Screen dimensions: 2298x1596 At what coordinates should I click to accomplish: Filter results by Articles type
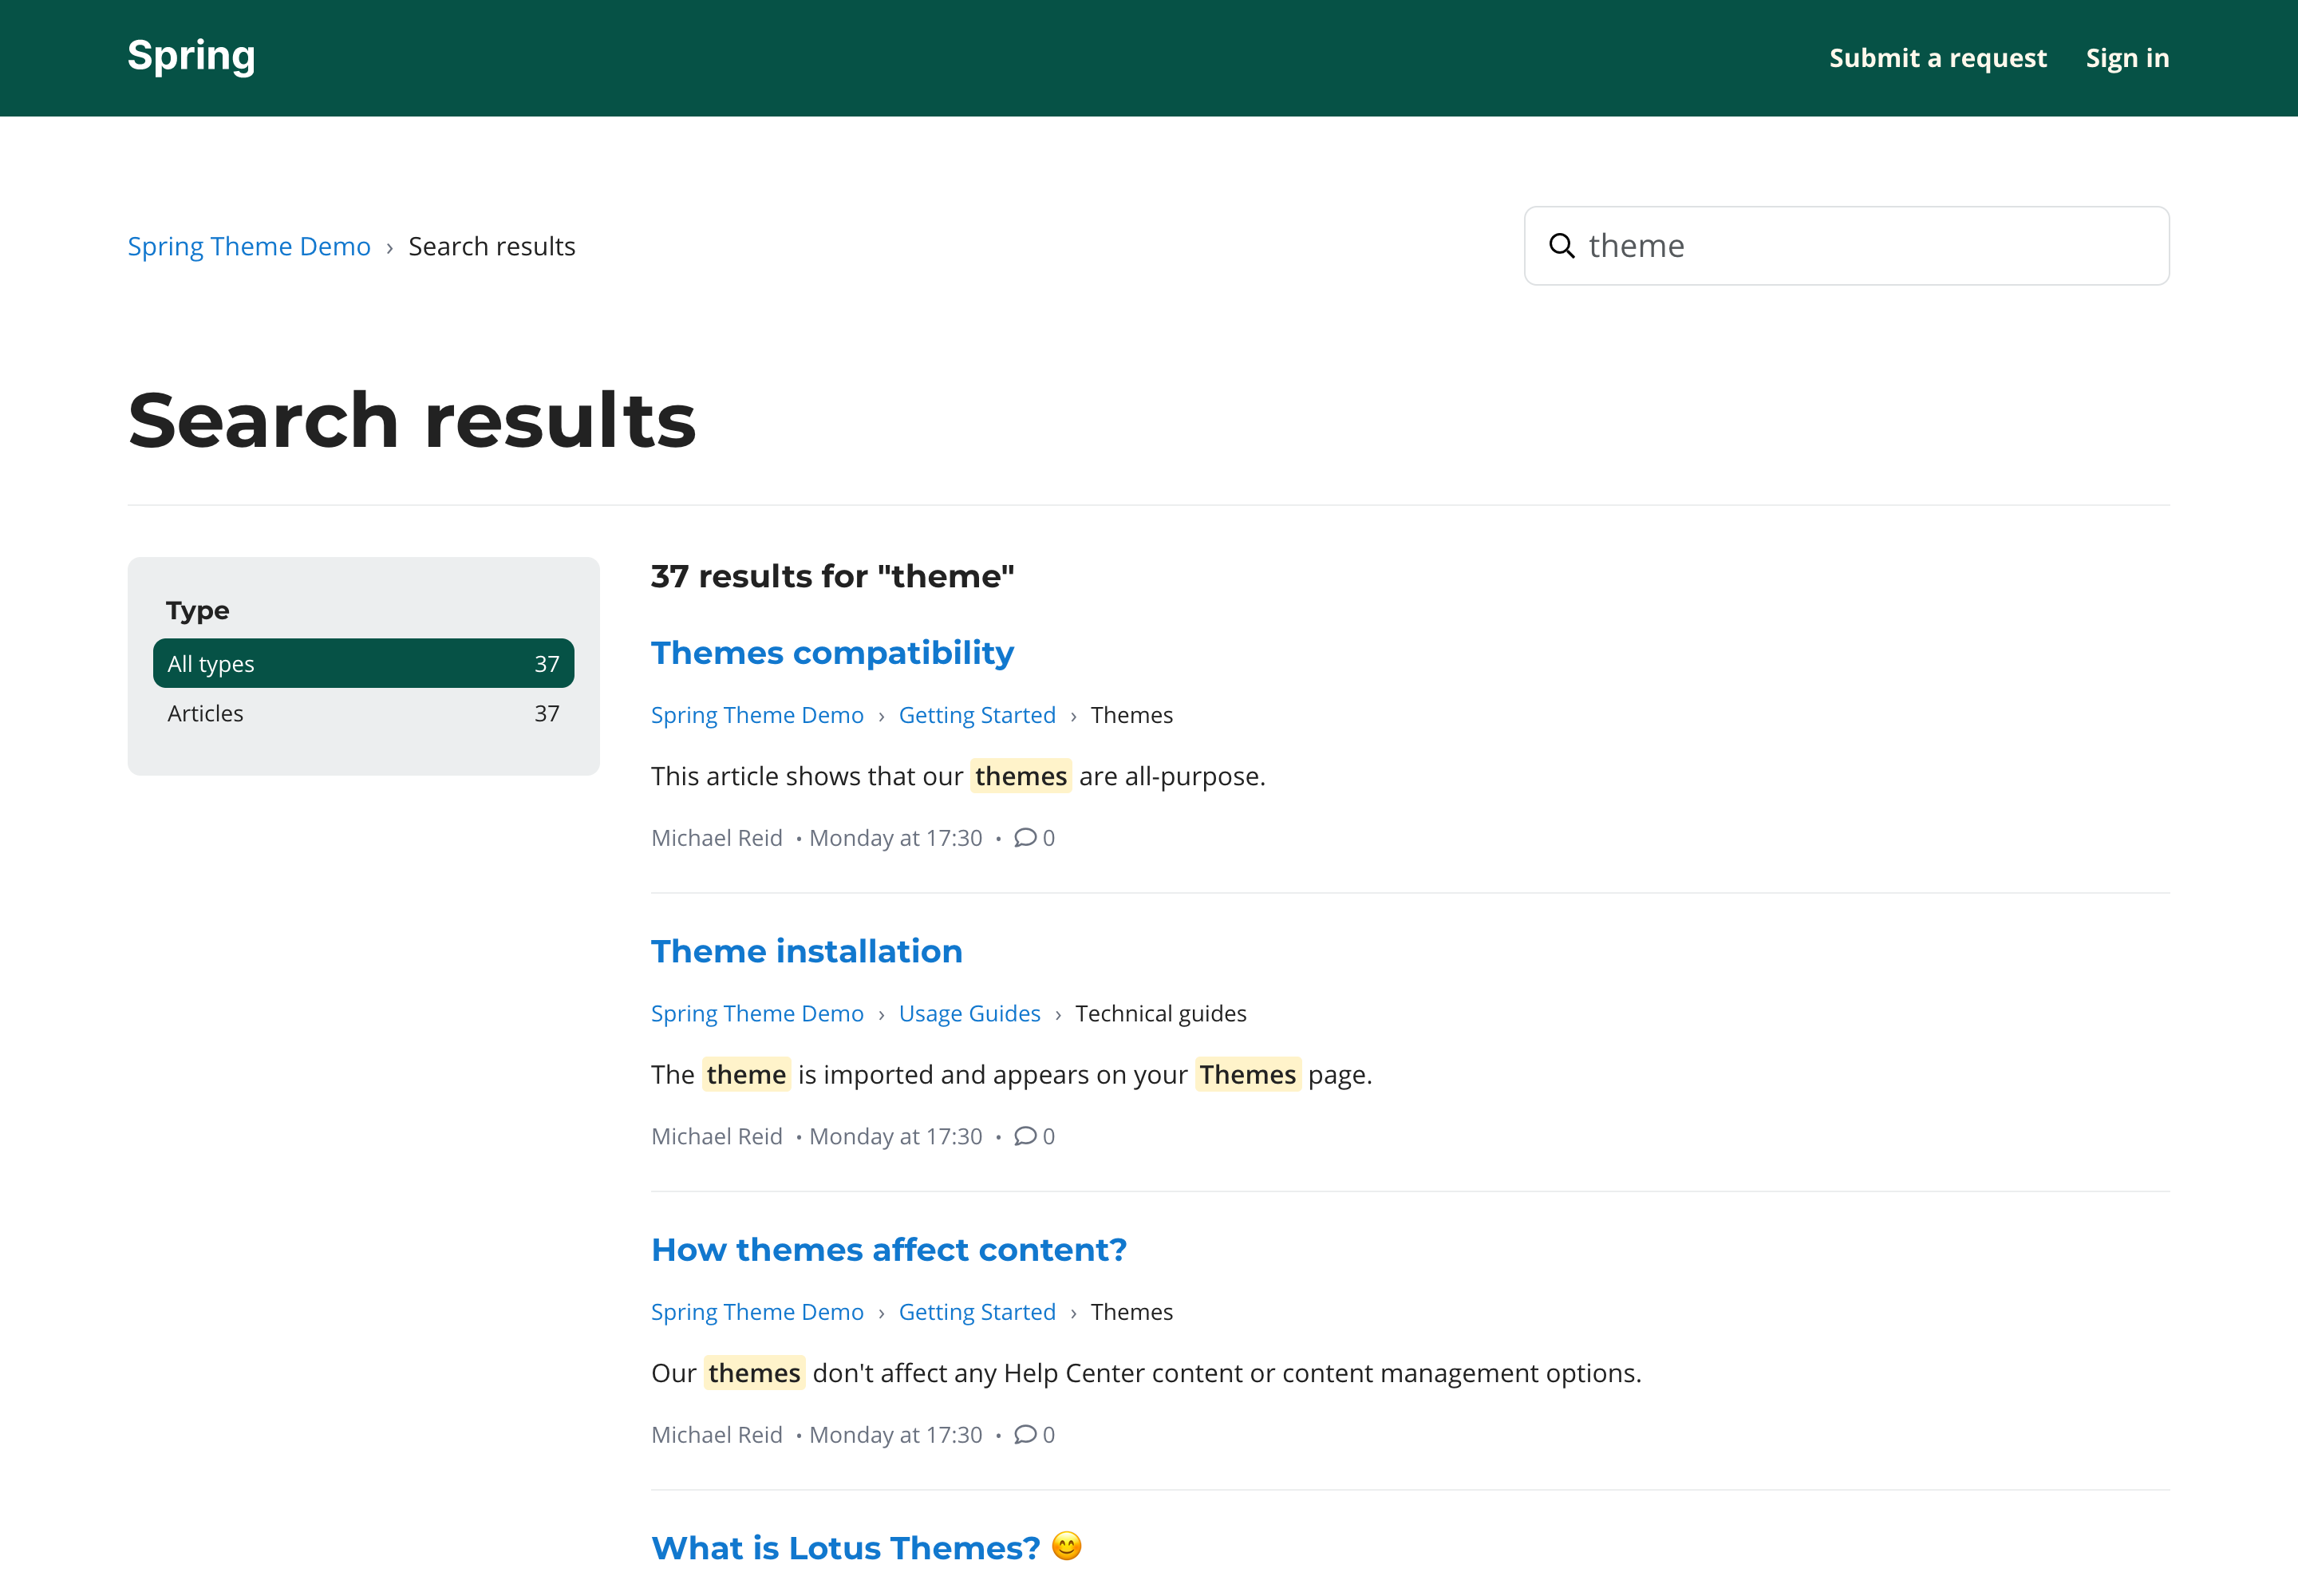point(363,713)
